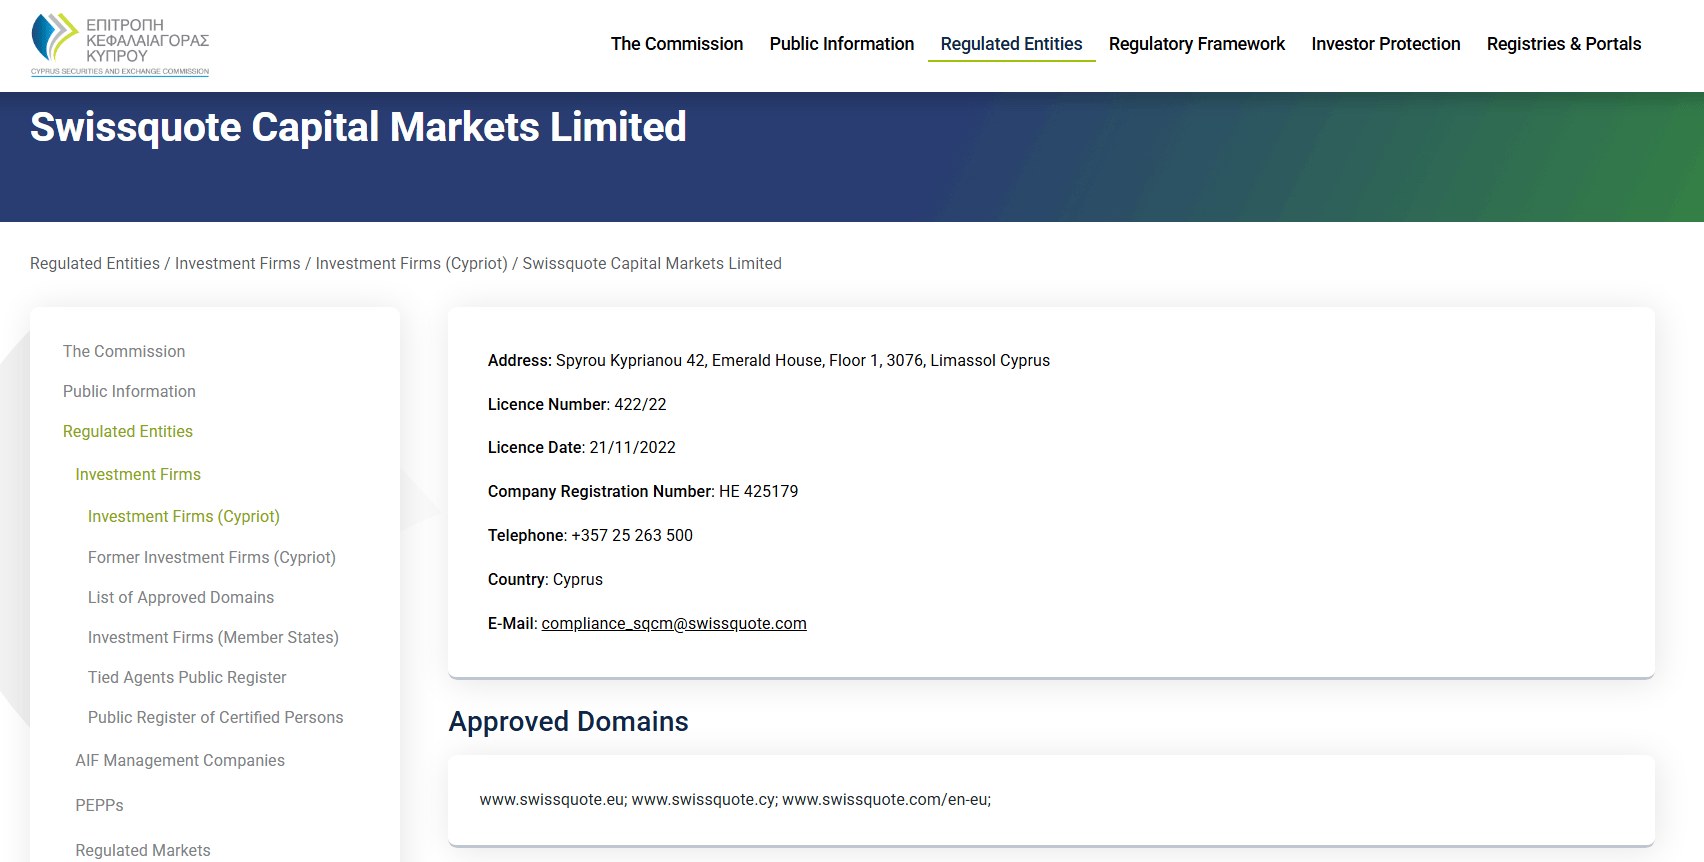This screenshot has height=862, width=1704.
Task: Open Investment Firms (Member States) sidebar link
Action: pos(213,637)
